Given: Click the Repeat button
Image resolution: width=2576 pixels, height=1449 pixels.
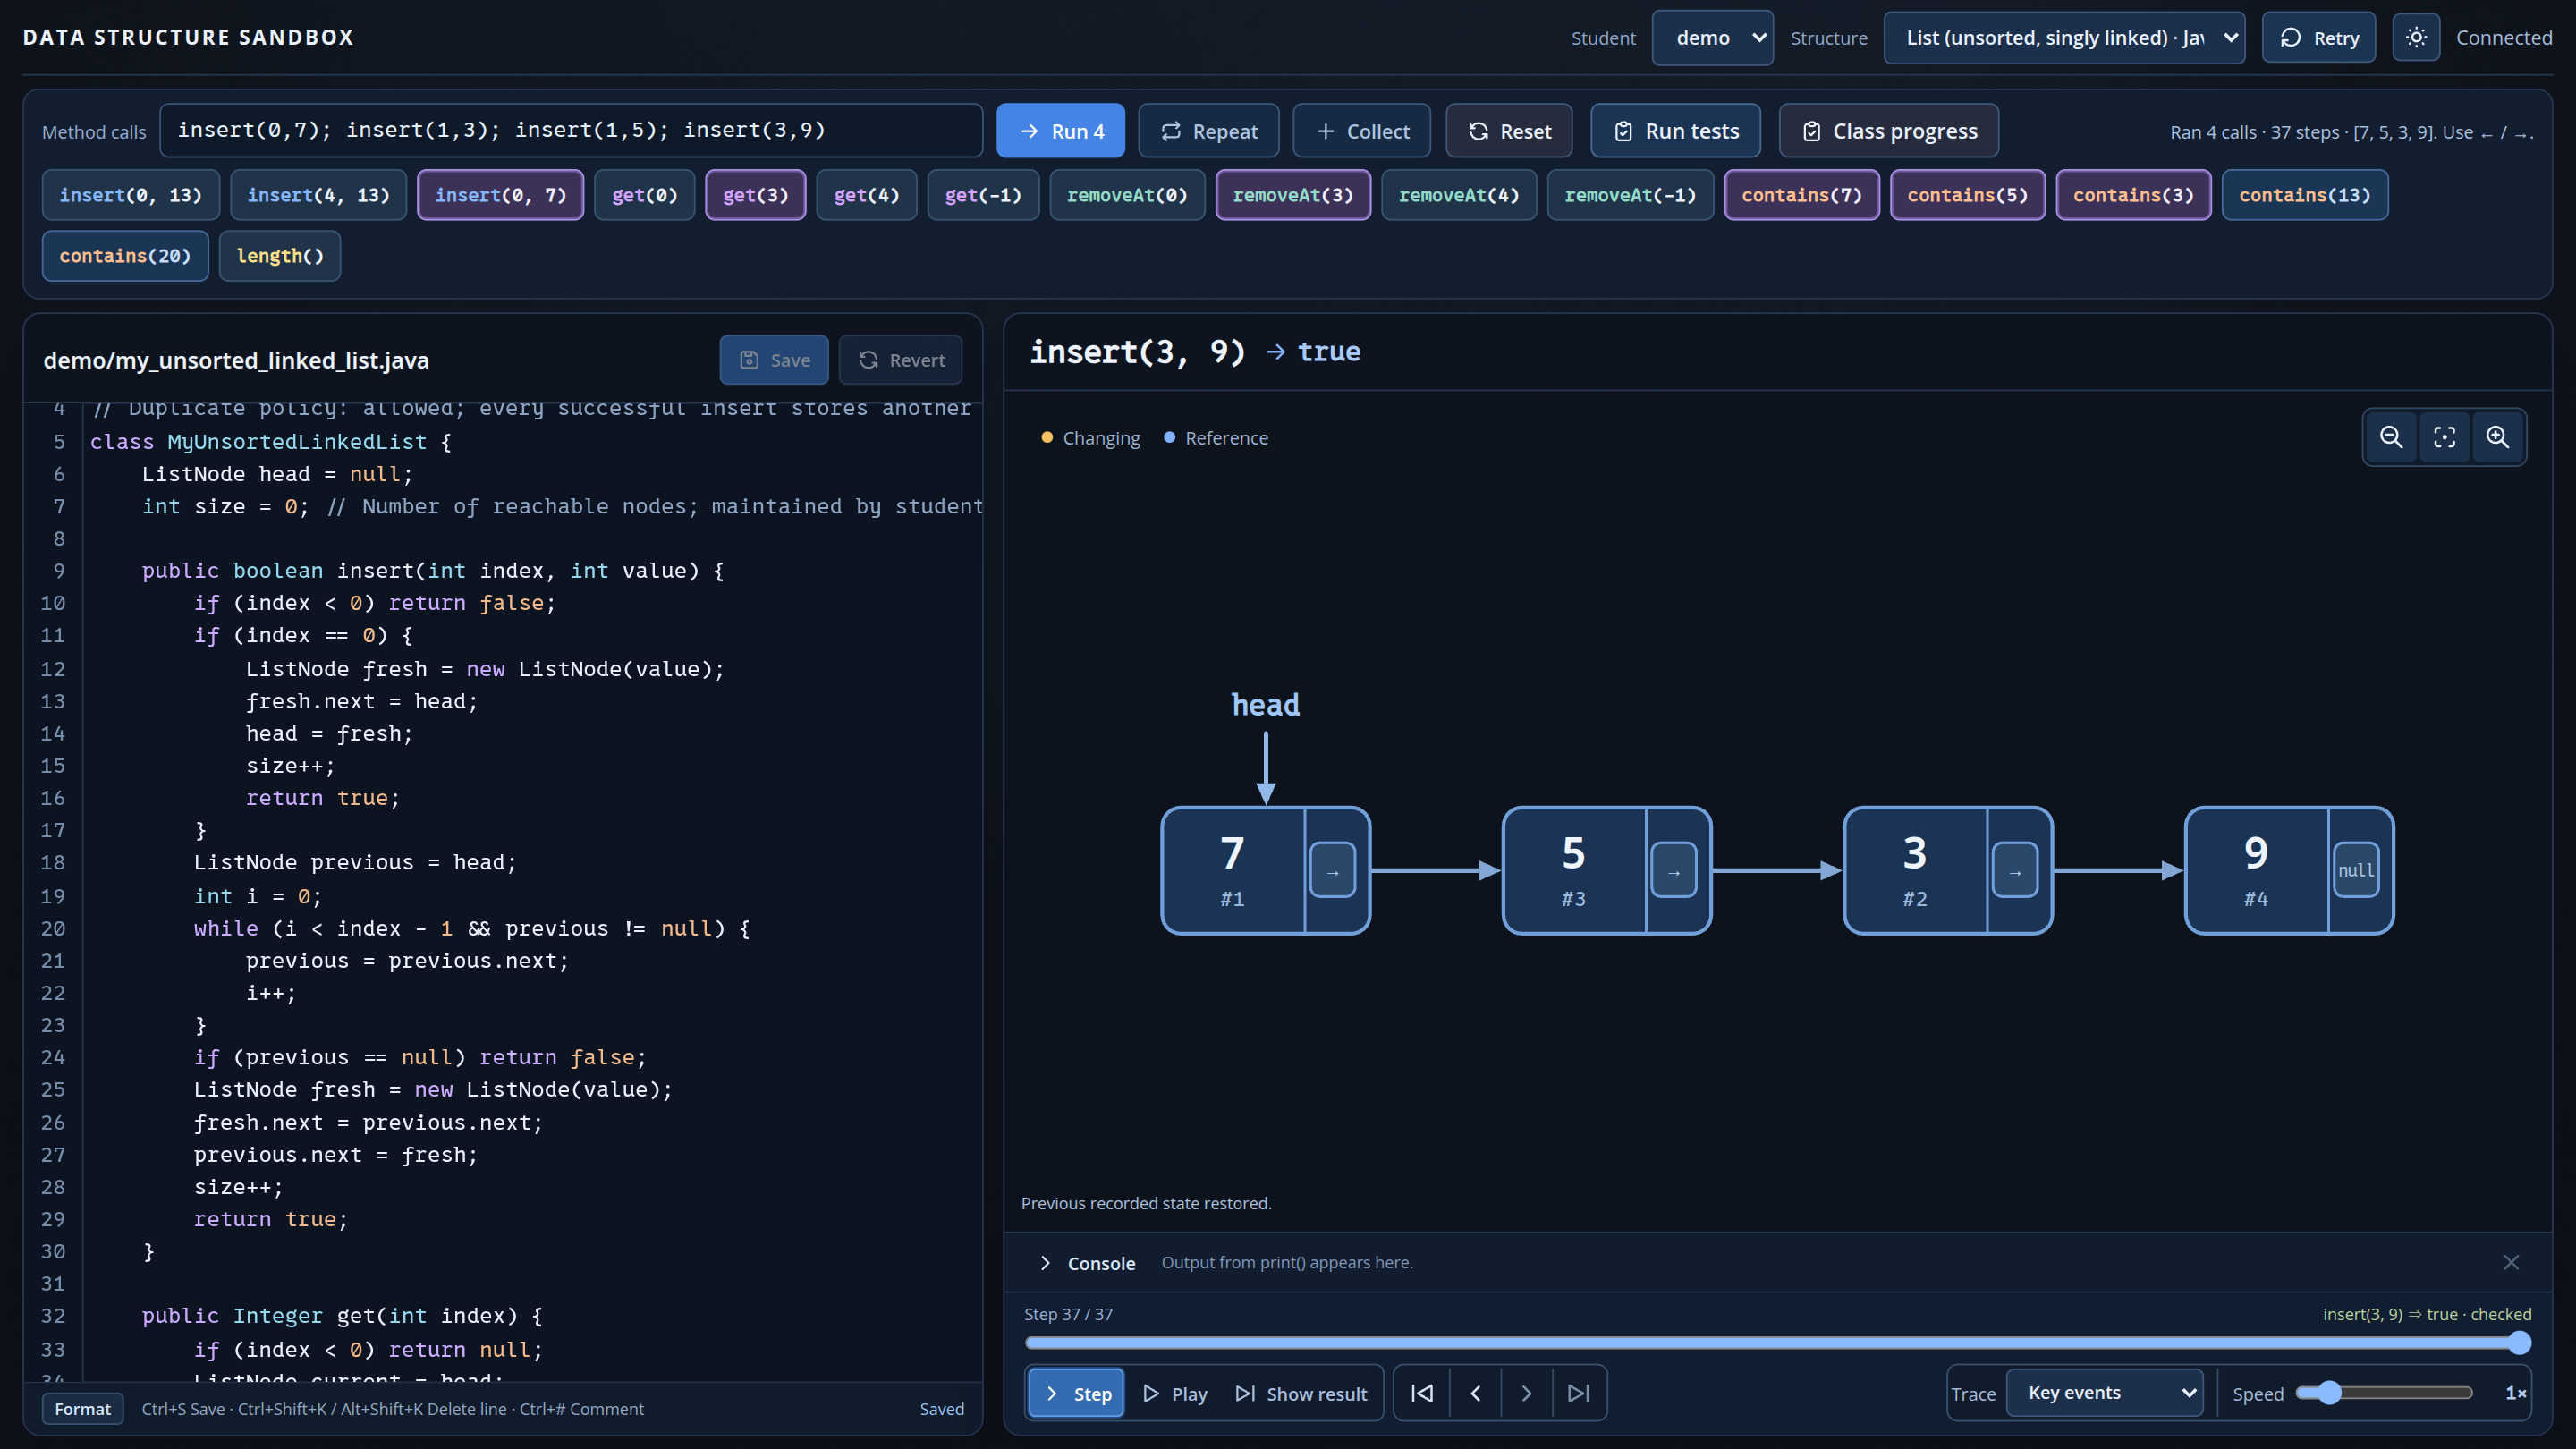Looking at the screenshot, I should click(x=1208, y=131).
